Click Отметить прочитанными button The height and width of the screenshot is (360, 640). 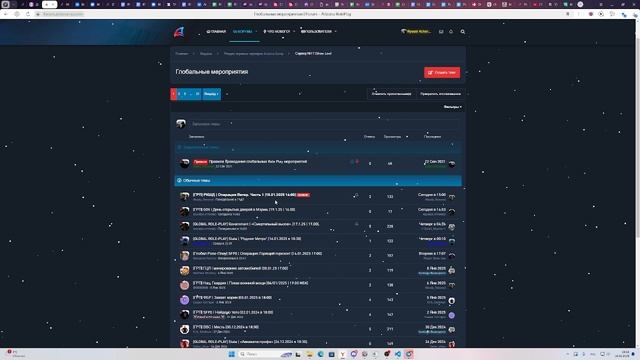(x=391, y=94)
